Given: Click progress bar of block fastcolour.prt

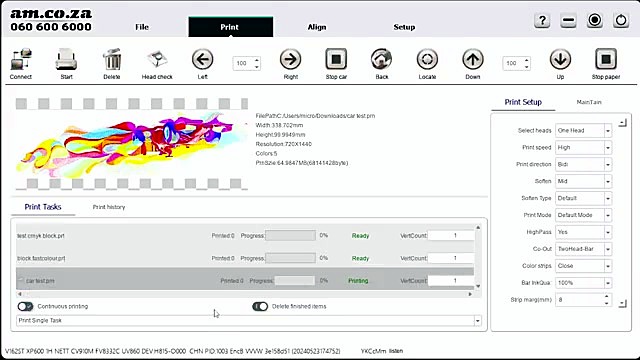Looking at the screenshot, I should [290, 258].
